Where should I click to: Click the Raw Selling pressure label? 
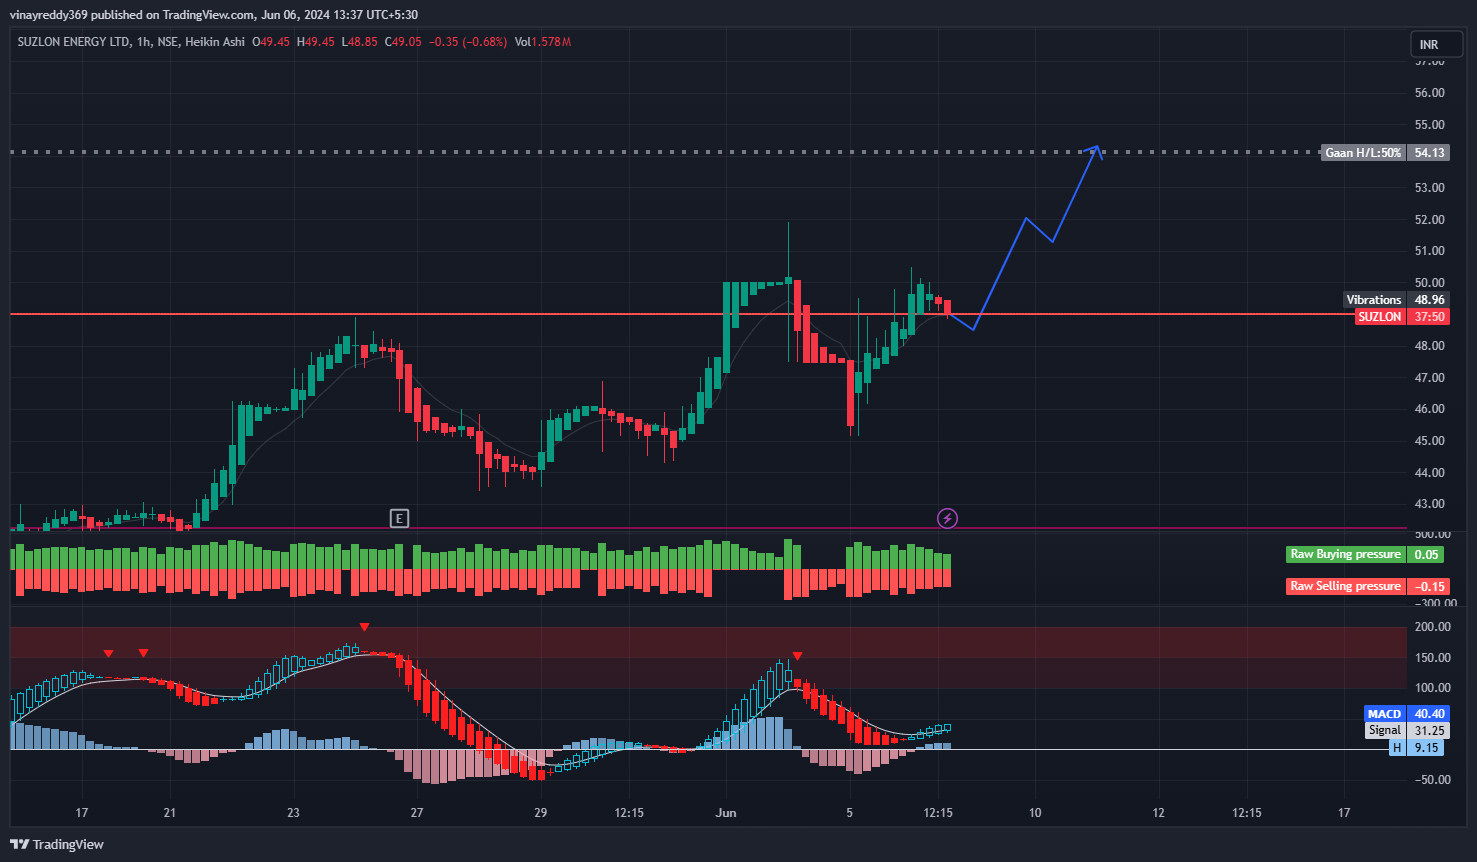click(x=1345, y=586)
